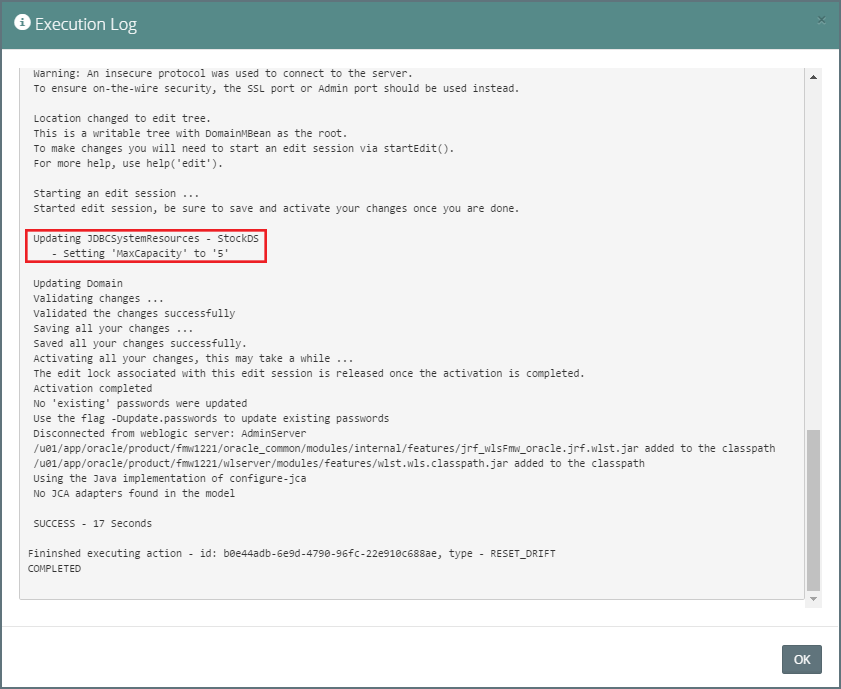Click the 'Validated the changes successfully' line
This screenshot has height=689, width=841.
point(134,313)
